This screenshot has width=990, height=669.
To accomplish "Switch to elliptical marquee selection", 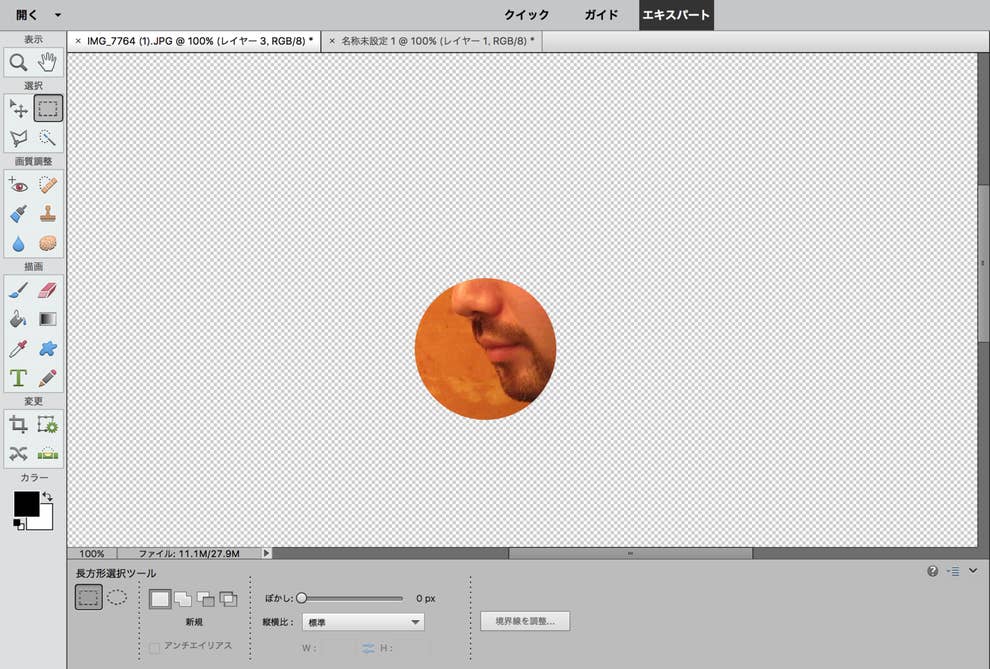I will [117, 598].
